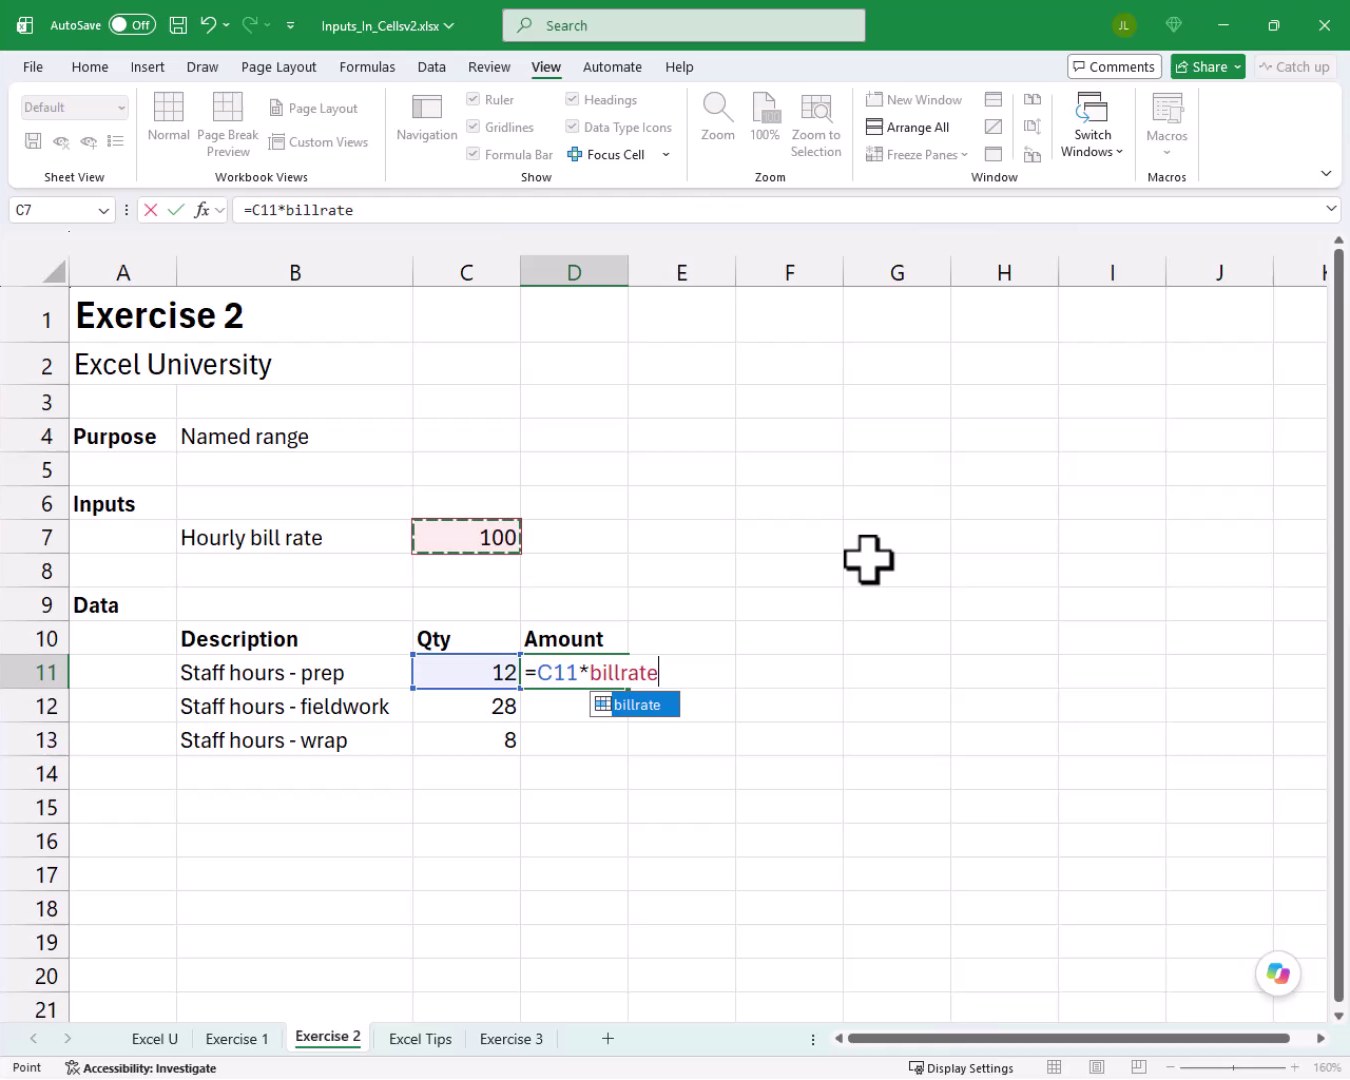
Task: Collapse the ribbon with the chevron
Action: [1326, 173]
